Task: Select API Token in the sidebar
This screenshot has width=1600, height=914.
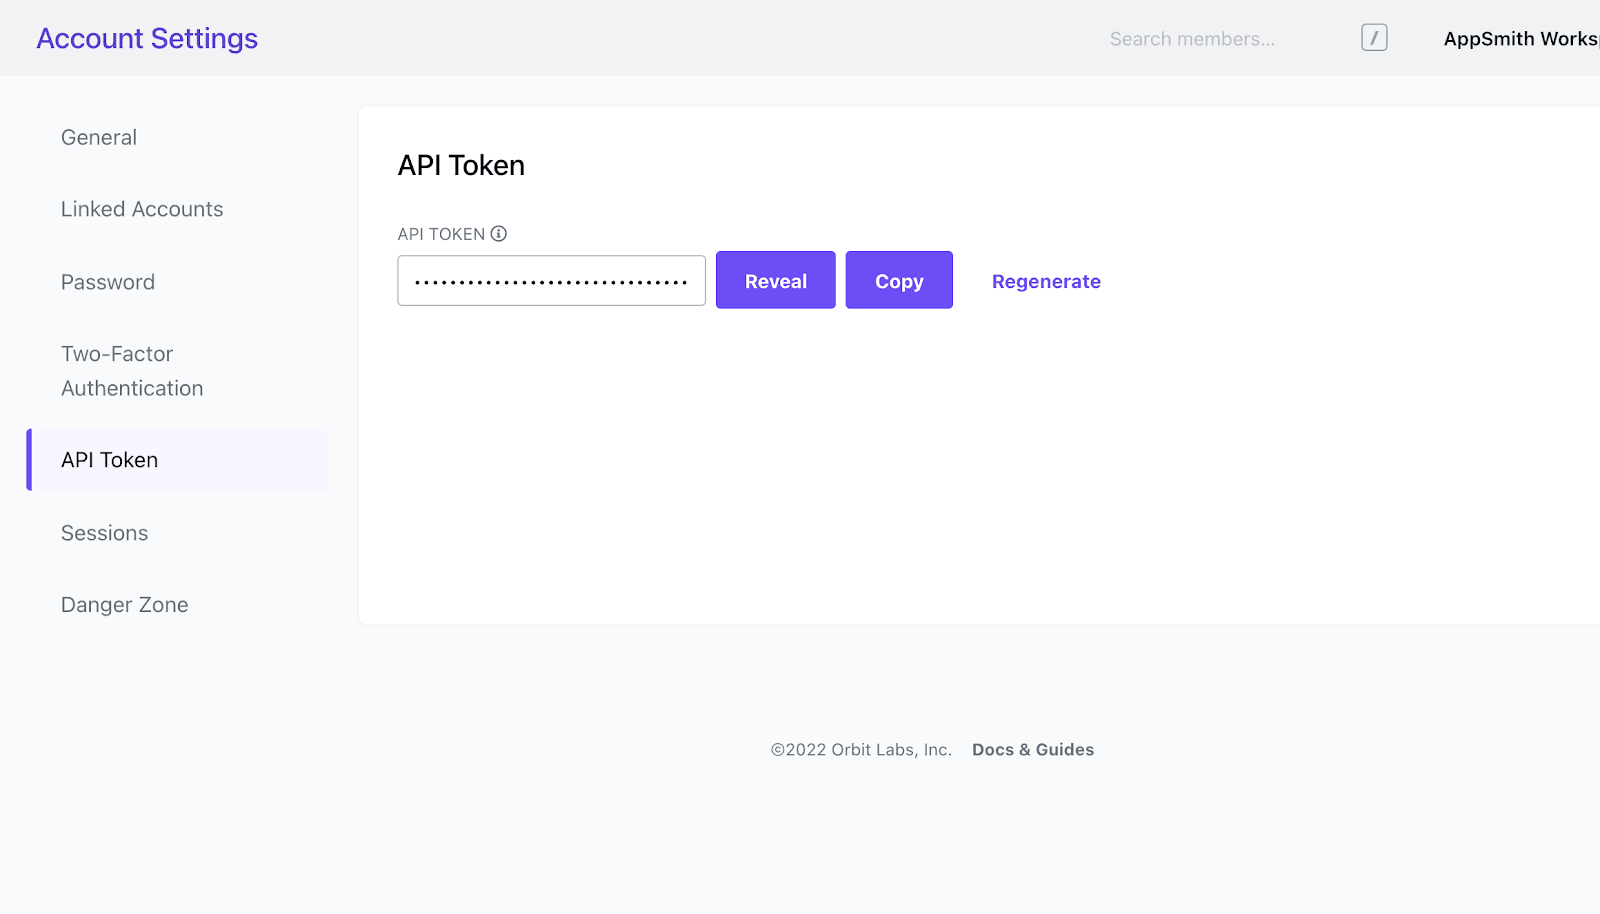Action: [110, 460]
